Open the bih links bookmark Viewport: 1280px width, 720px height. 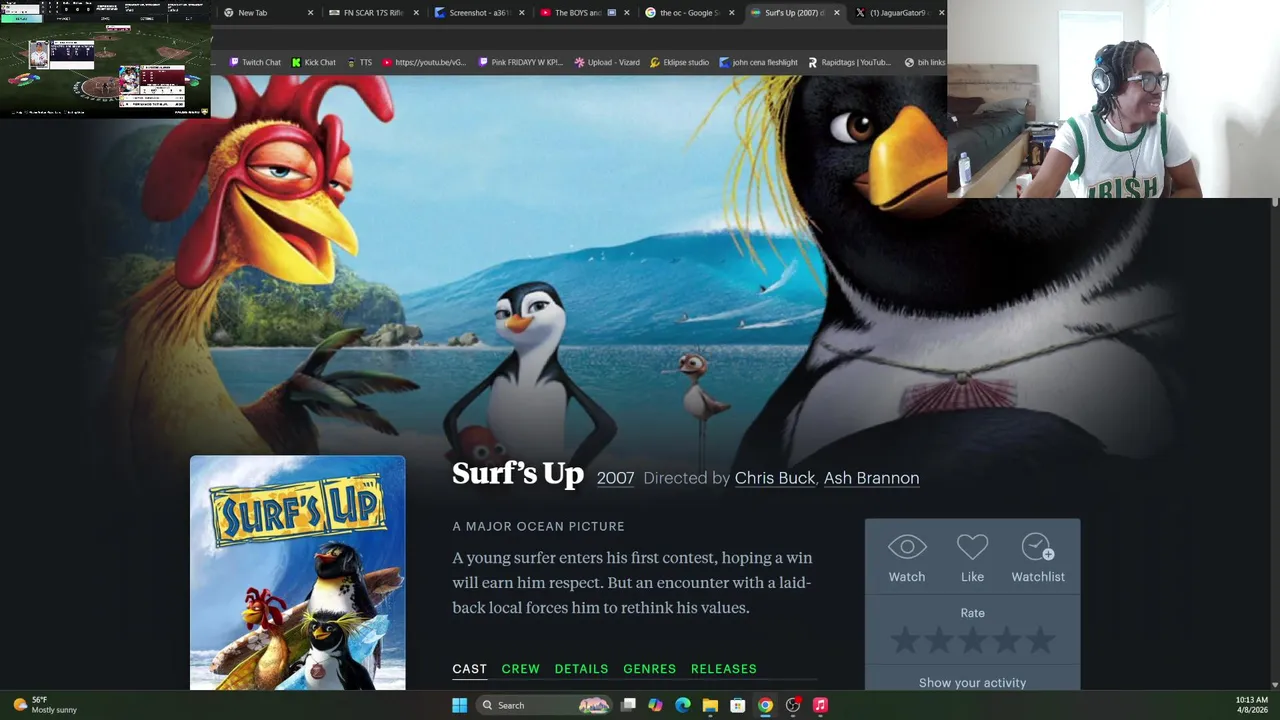tap(924, 62)
